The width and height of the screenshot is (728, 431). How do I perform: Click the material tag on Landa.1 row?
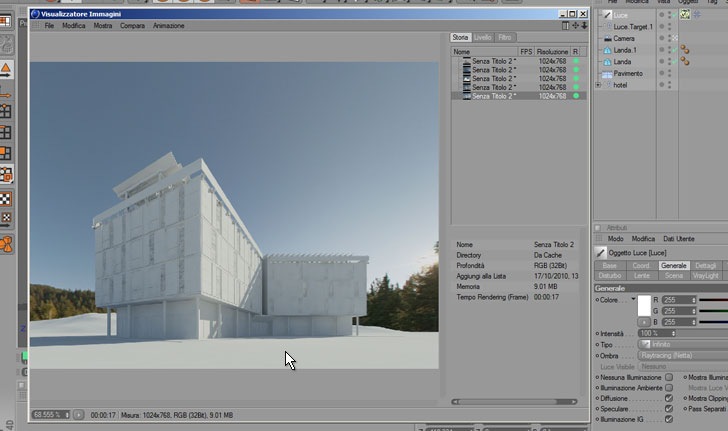(685, 50)
